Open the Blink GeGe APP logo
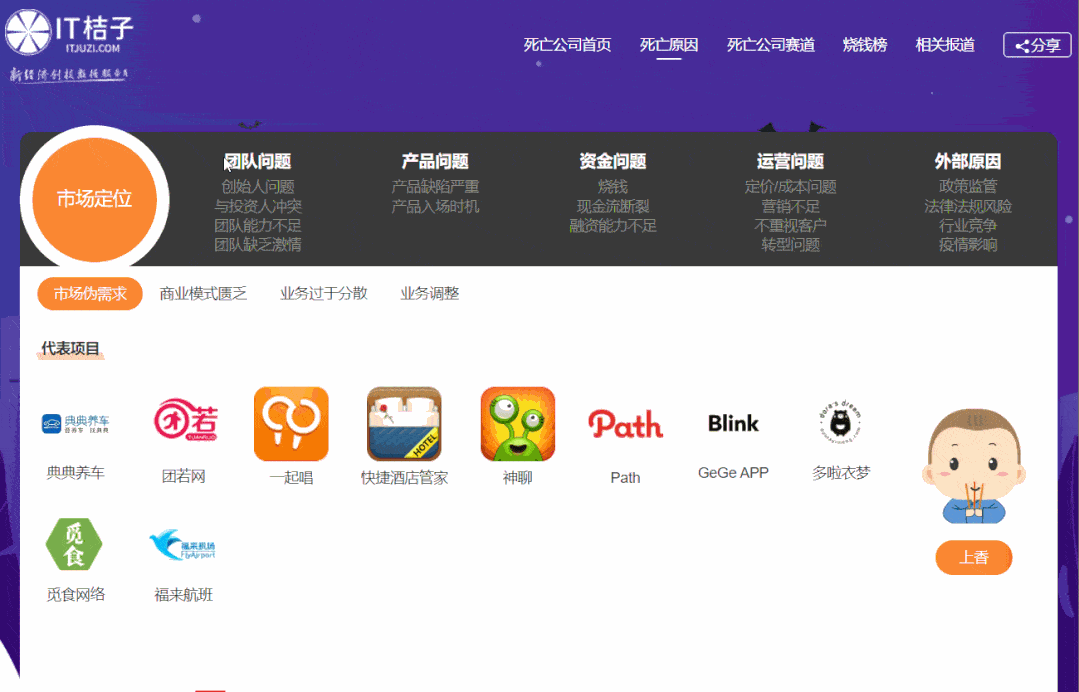Image resolution: width=1079 pixels, height=692 pixels. 732,423
